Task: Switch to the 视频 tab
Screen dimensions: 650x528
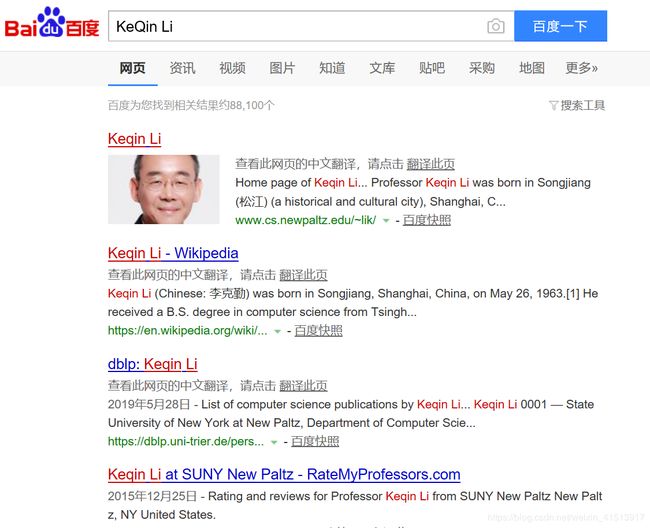Action: [x=233, y=68]
